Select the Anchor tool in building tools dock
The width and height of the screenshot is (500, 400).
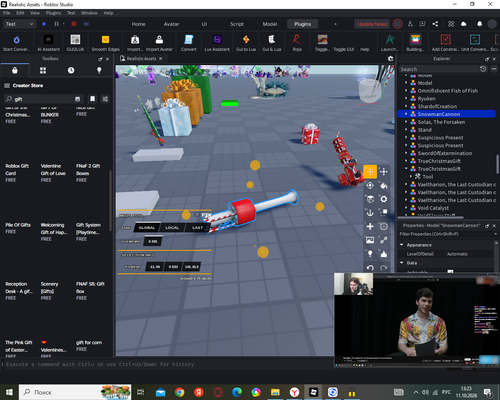click(370, 213)
